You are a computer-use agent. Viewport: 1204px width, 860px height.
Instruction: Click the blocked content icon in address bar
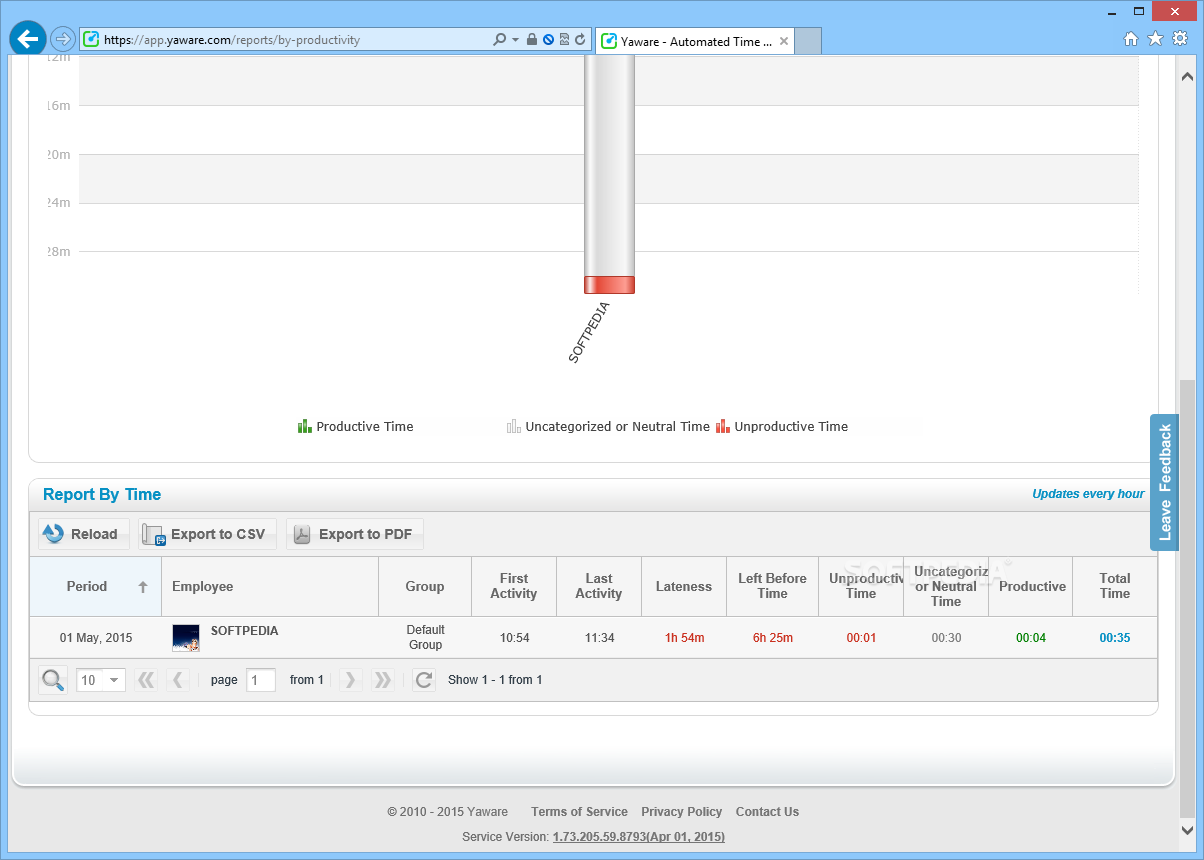coord(548,40)
